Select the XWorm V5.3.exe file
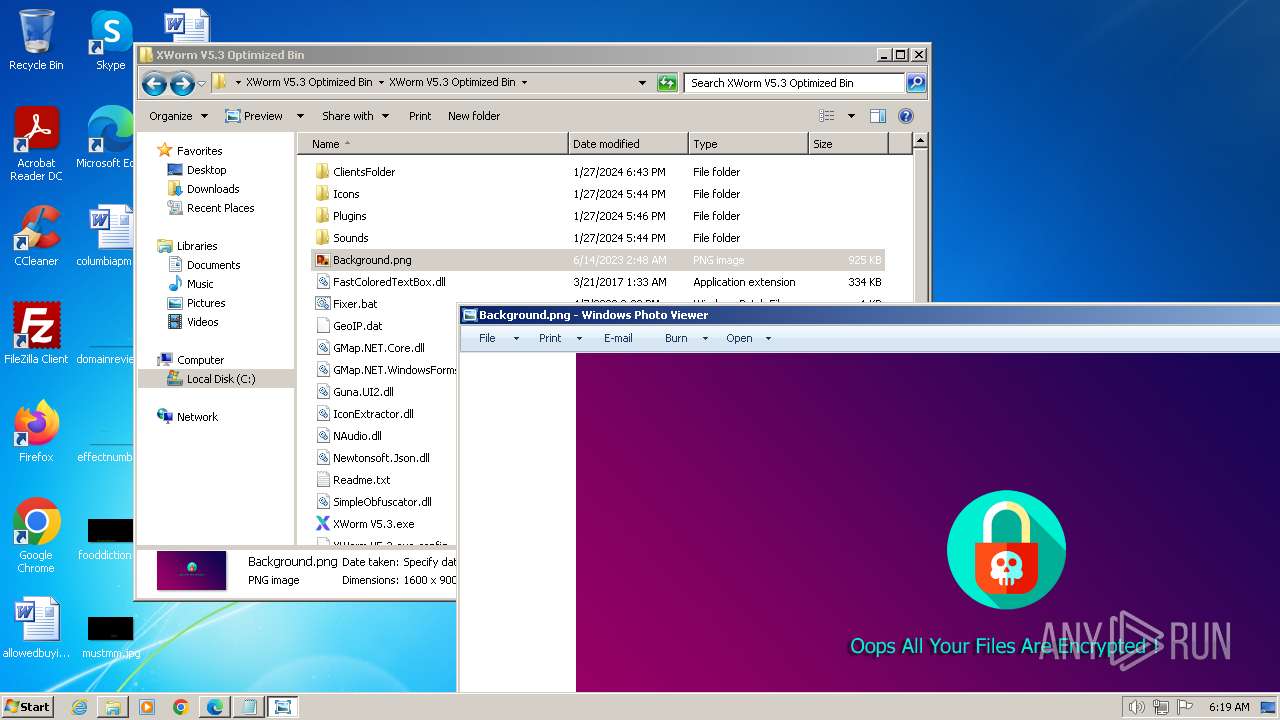The height and width of the screenshot is (720, 1280). point(373,524)
